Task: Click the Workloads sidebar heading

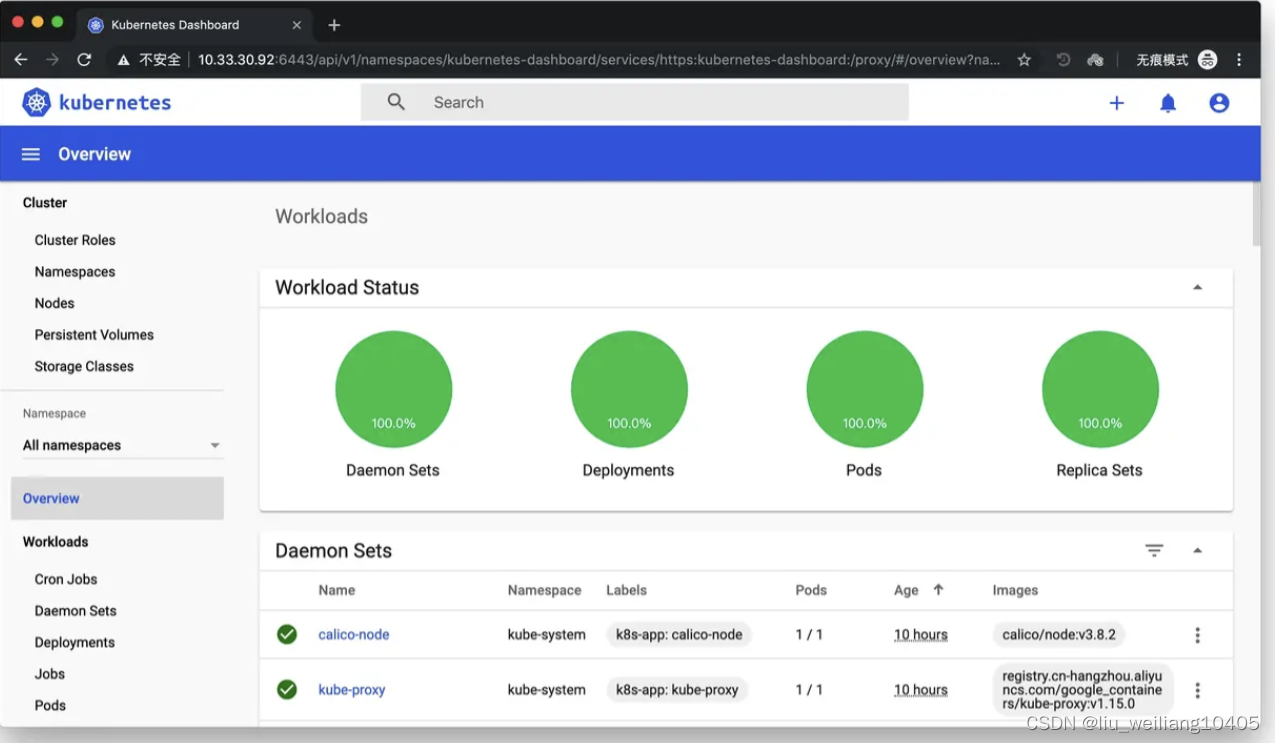Action: pyautogui.click(x=56, y=541)
